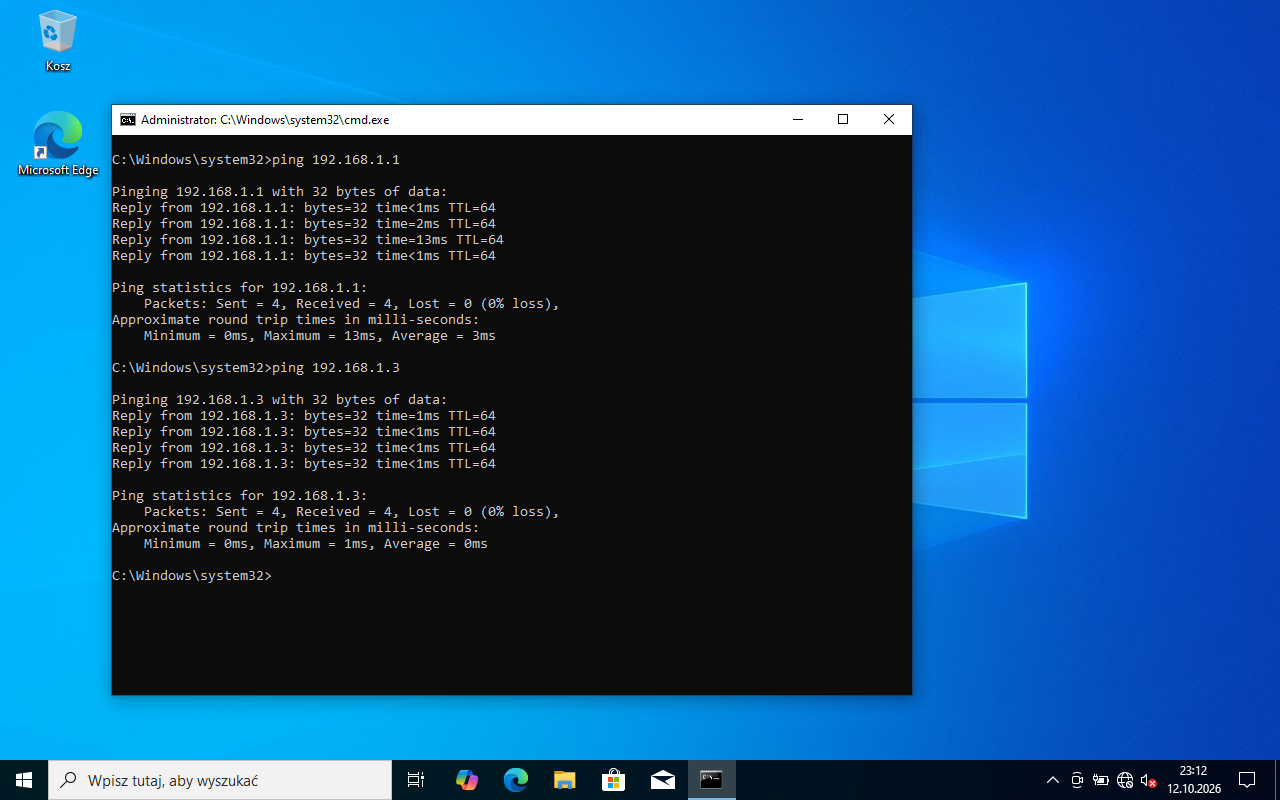The image size is (1280, 800).
Task: Open the cmd window system menu icon
Action: (128, 119)
